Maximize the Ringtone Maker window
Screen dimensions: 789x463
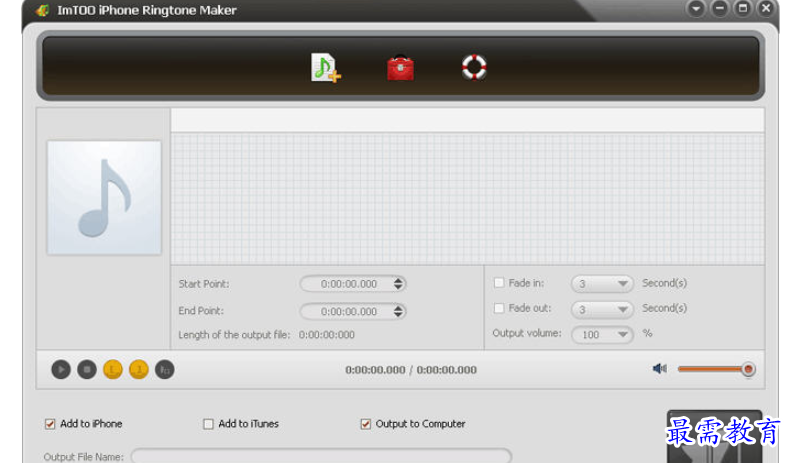[743, 9]
